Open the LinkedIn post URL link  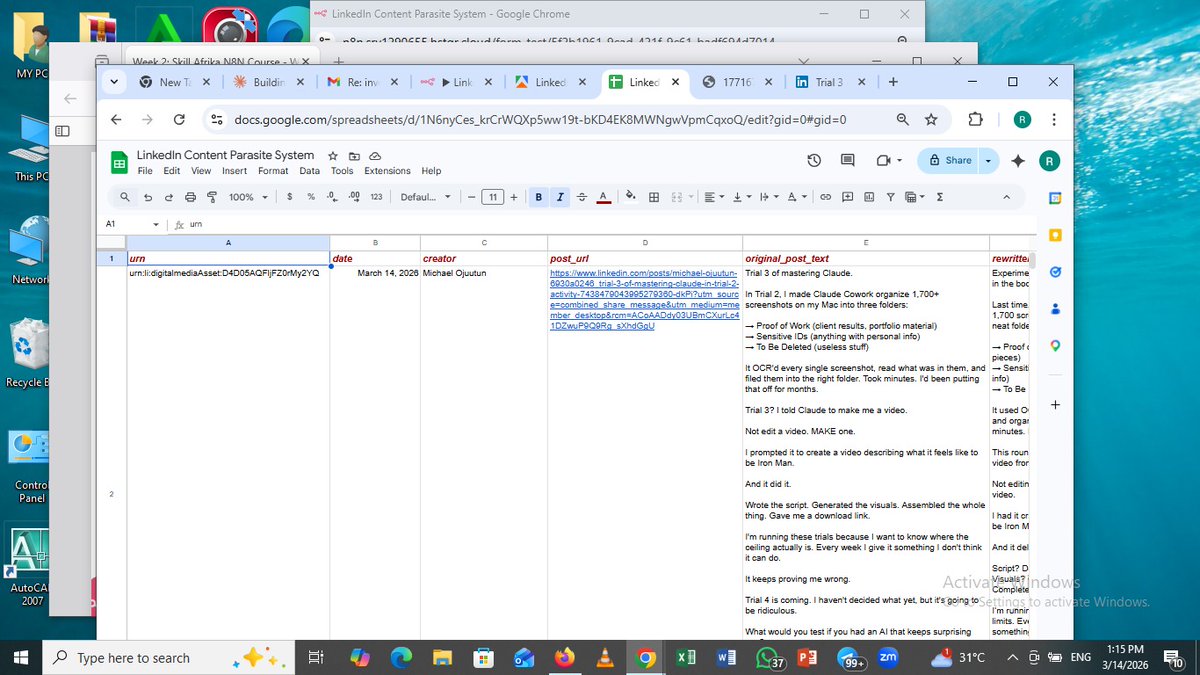click(x=644, y=299)
